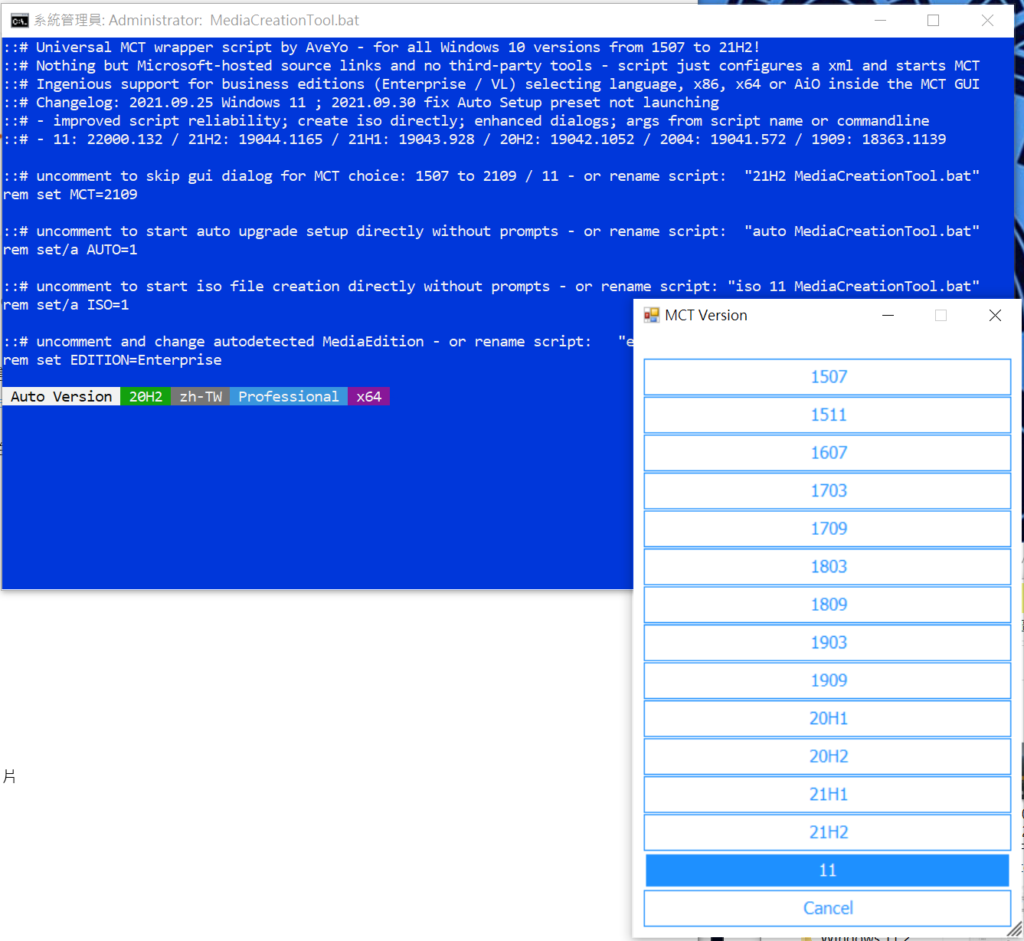Select version 1507 in MCT Version

(827, 377)
